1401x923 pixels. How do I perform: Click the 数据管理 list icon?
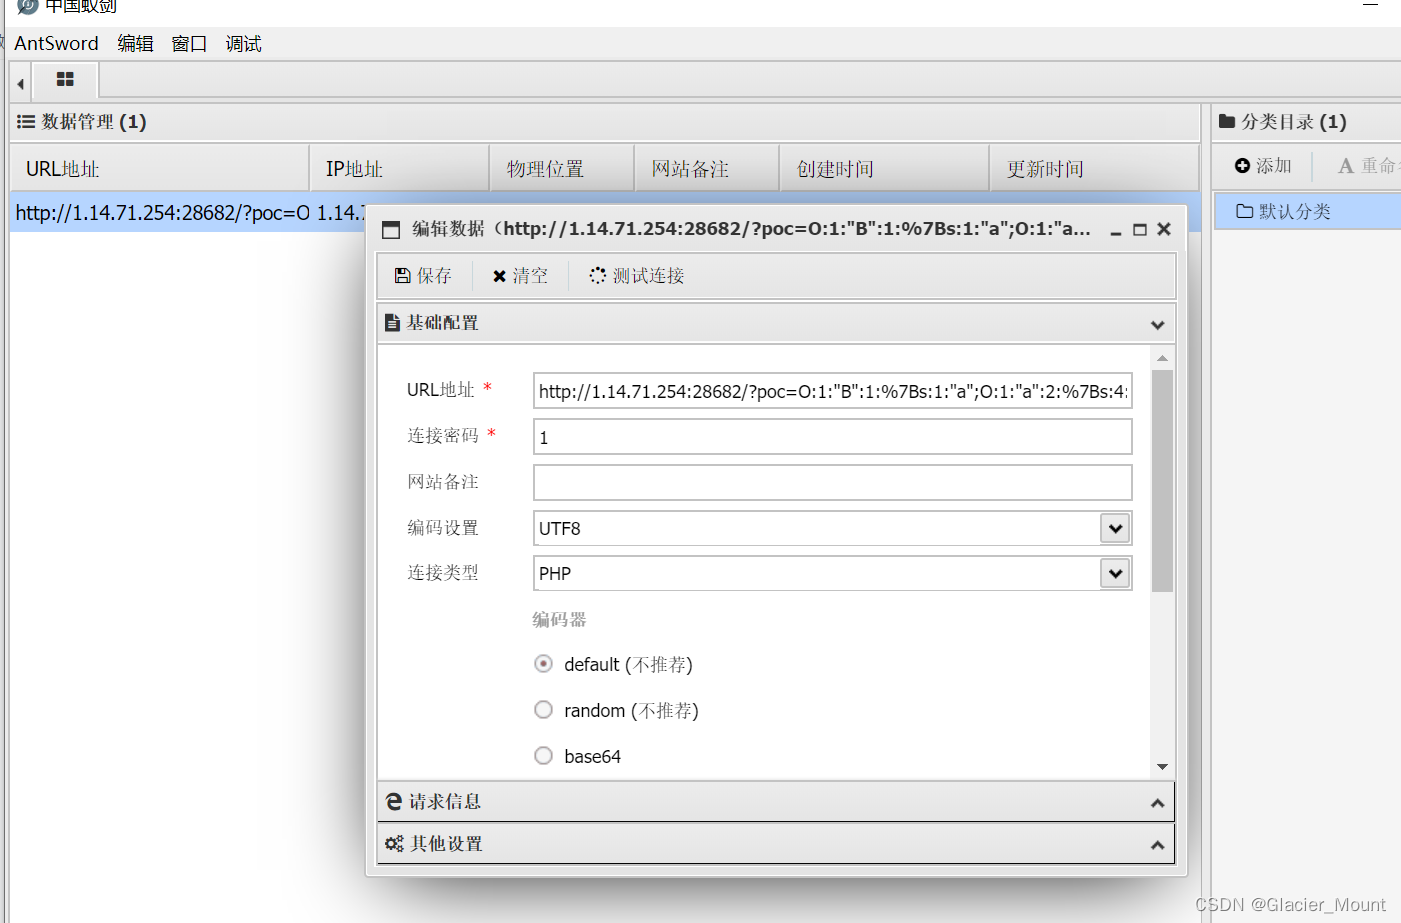tap(24, 121)
